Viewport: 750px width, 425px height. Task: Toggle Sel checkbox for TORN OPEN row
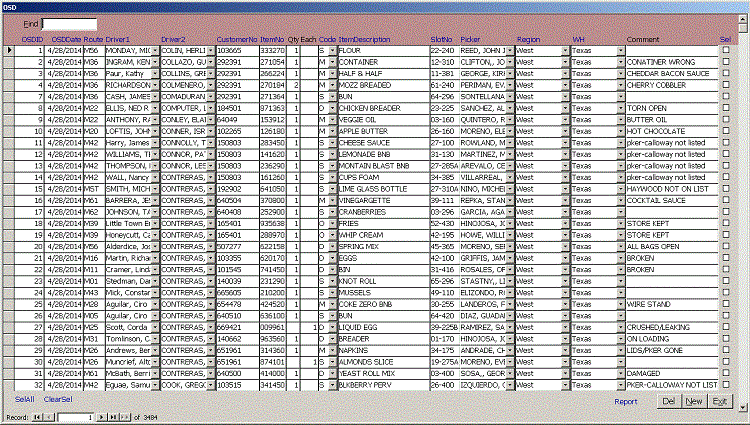point(726,108)
